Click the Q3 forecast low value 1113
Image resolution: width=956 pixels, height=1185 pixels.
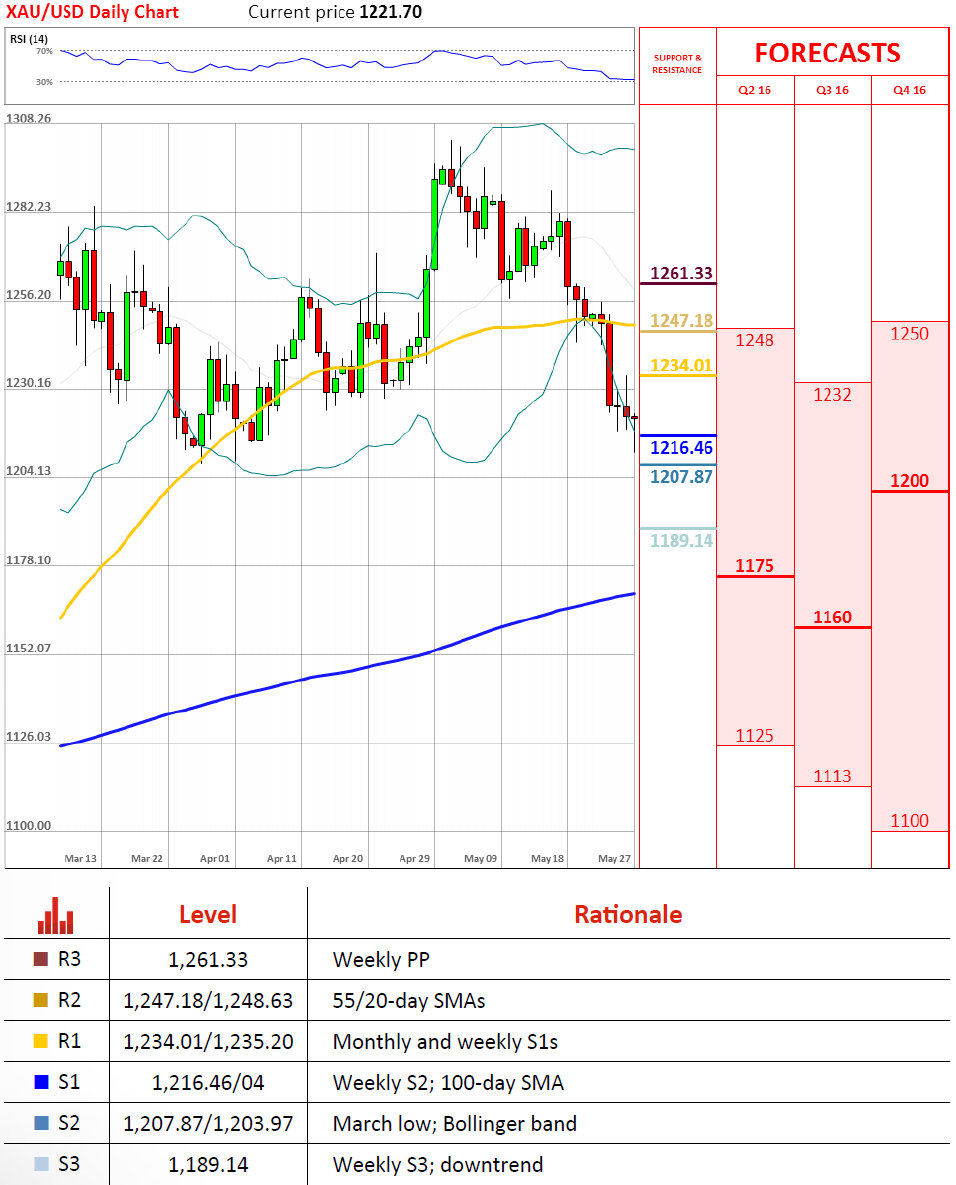(x=832, y=776)
